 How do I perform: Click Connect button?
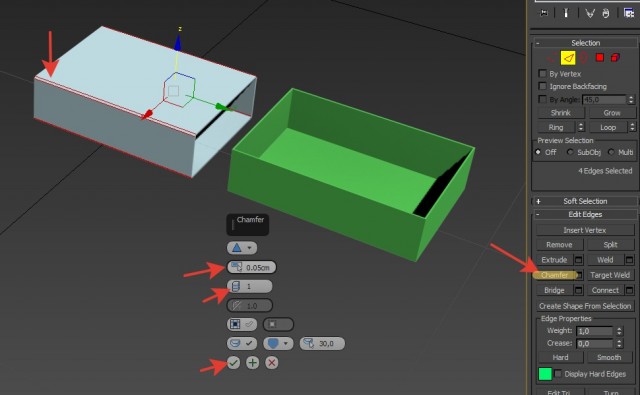[605, 290]
